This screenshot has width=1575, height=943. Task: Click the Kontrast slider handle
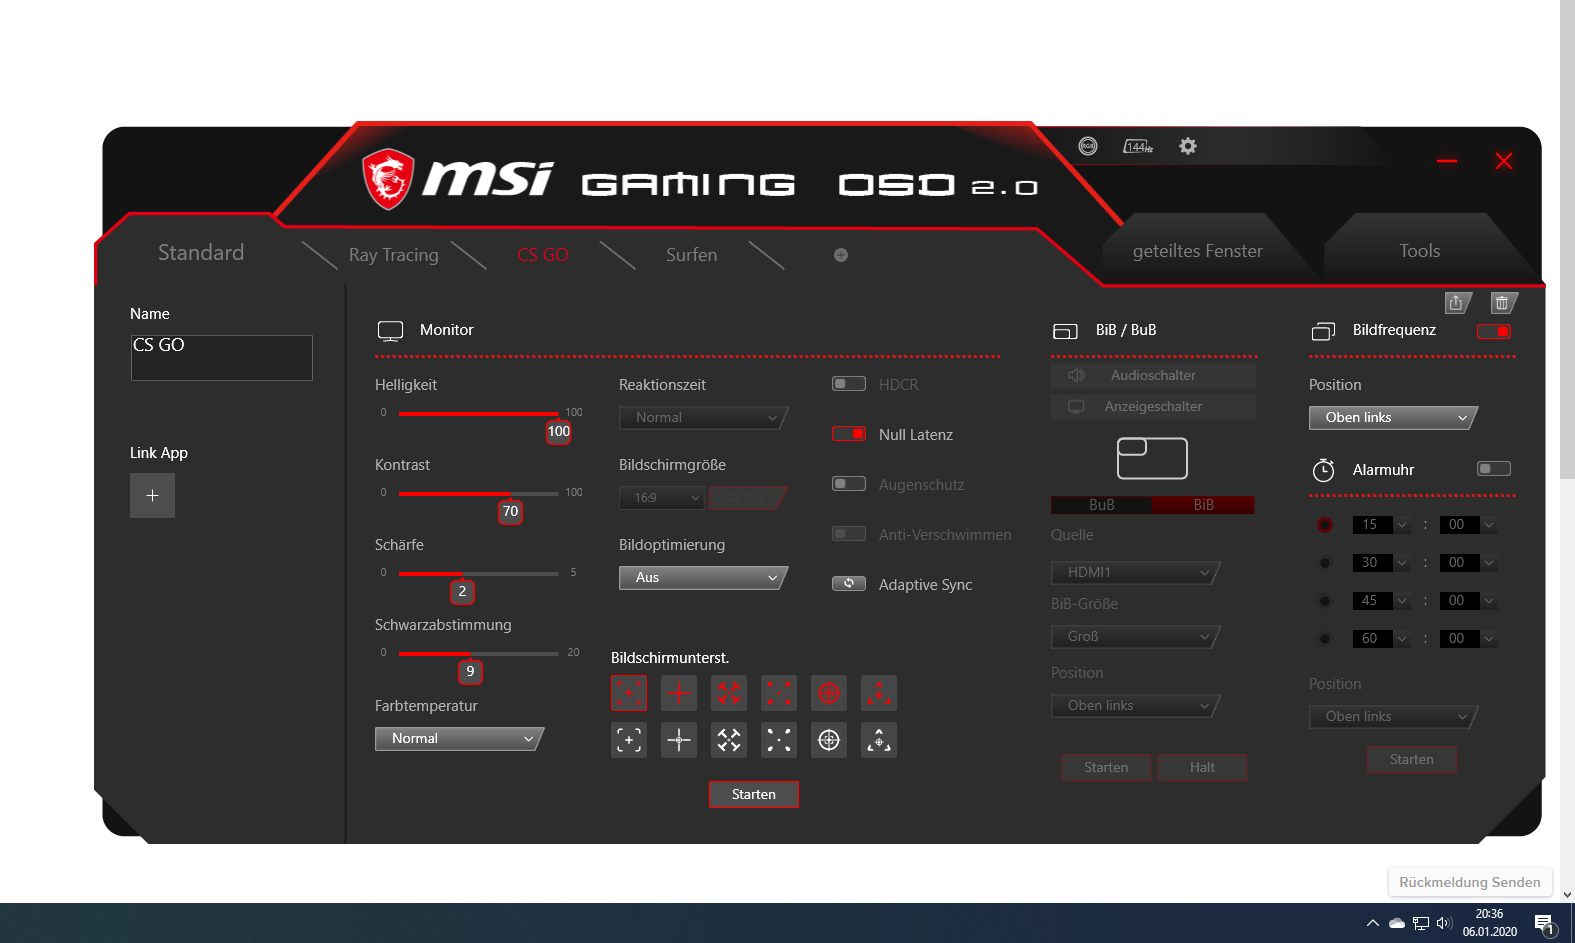click(x=510, y=511)
